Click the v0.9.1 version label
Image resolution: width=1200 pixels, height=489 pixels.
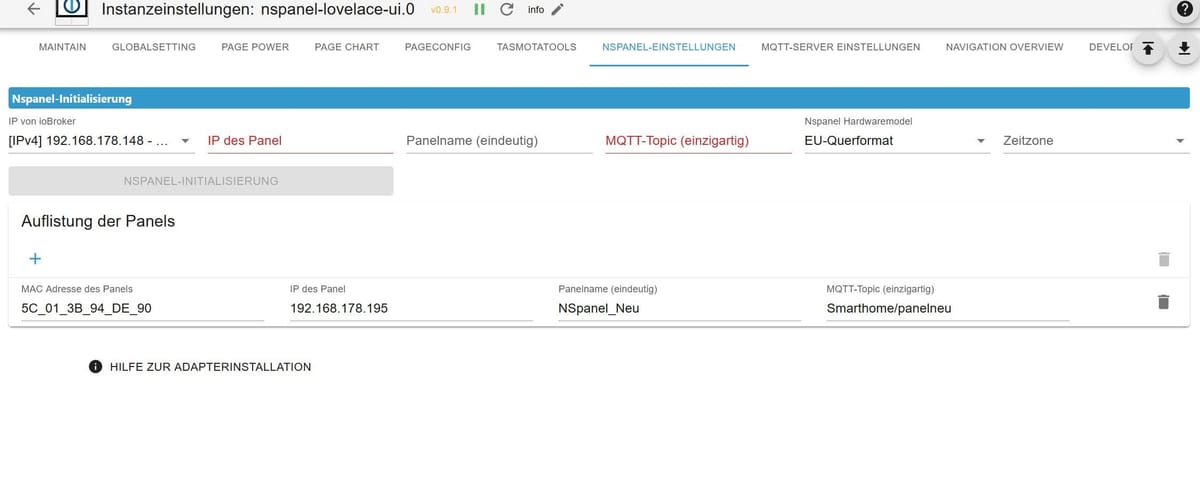444,10
